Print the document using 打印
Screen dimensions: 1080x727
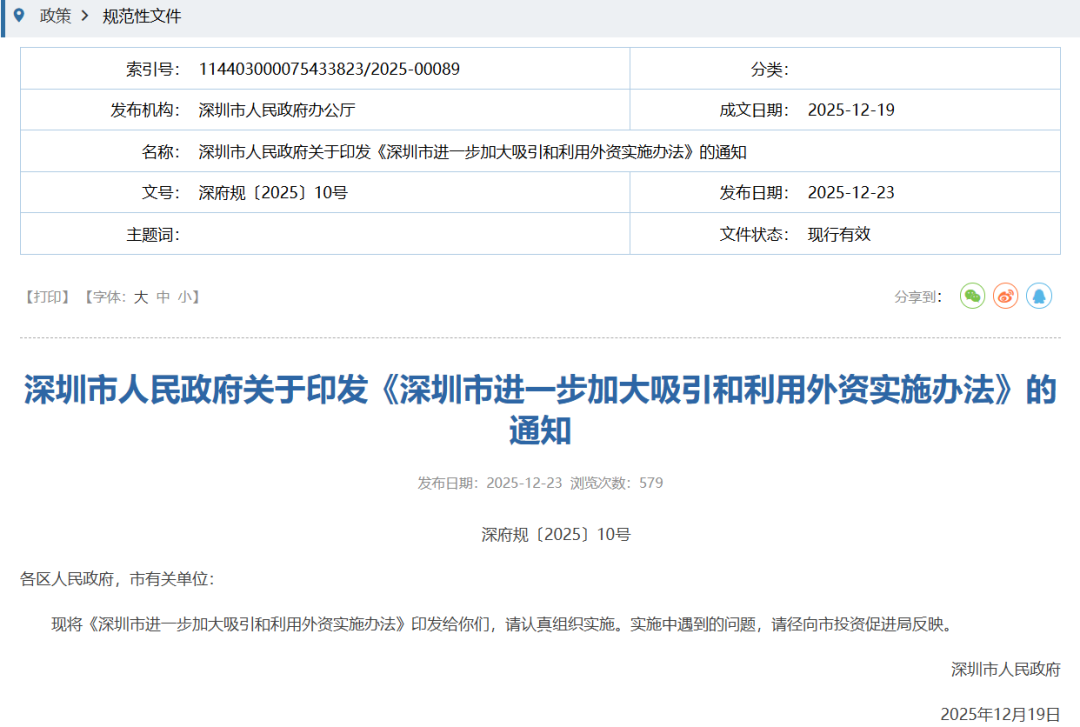pyautogui.click(x=47, y=297)
